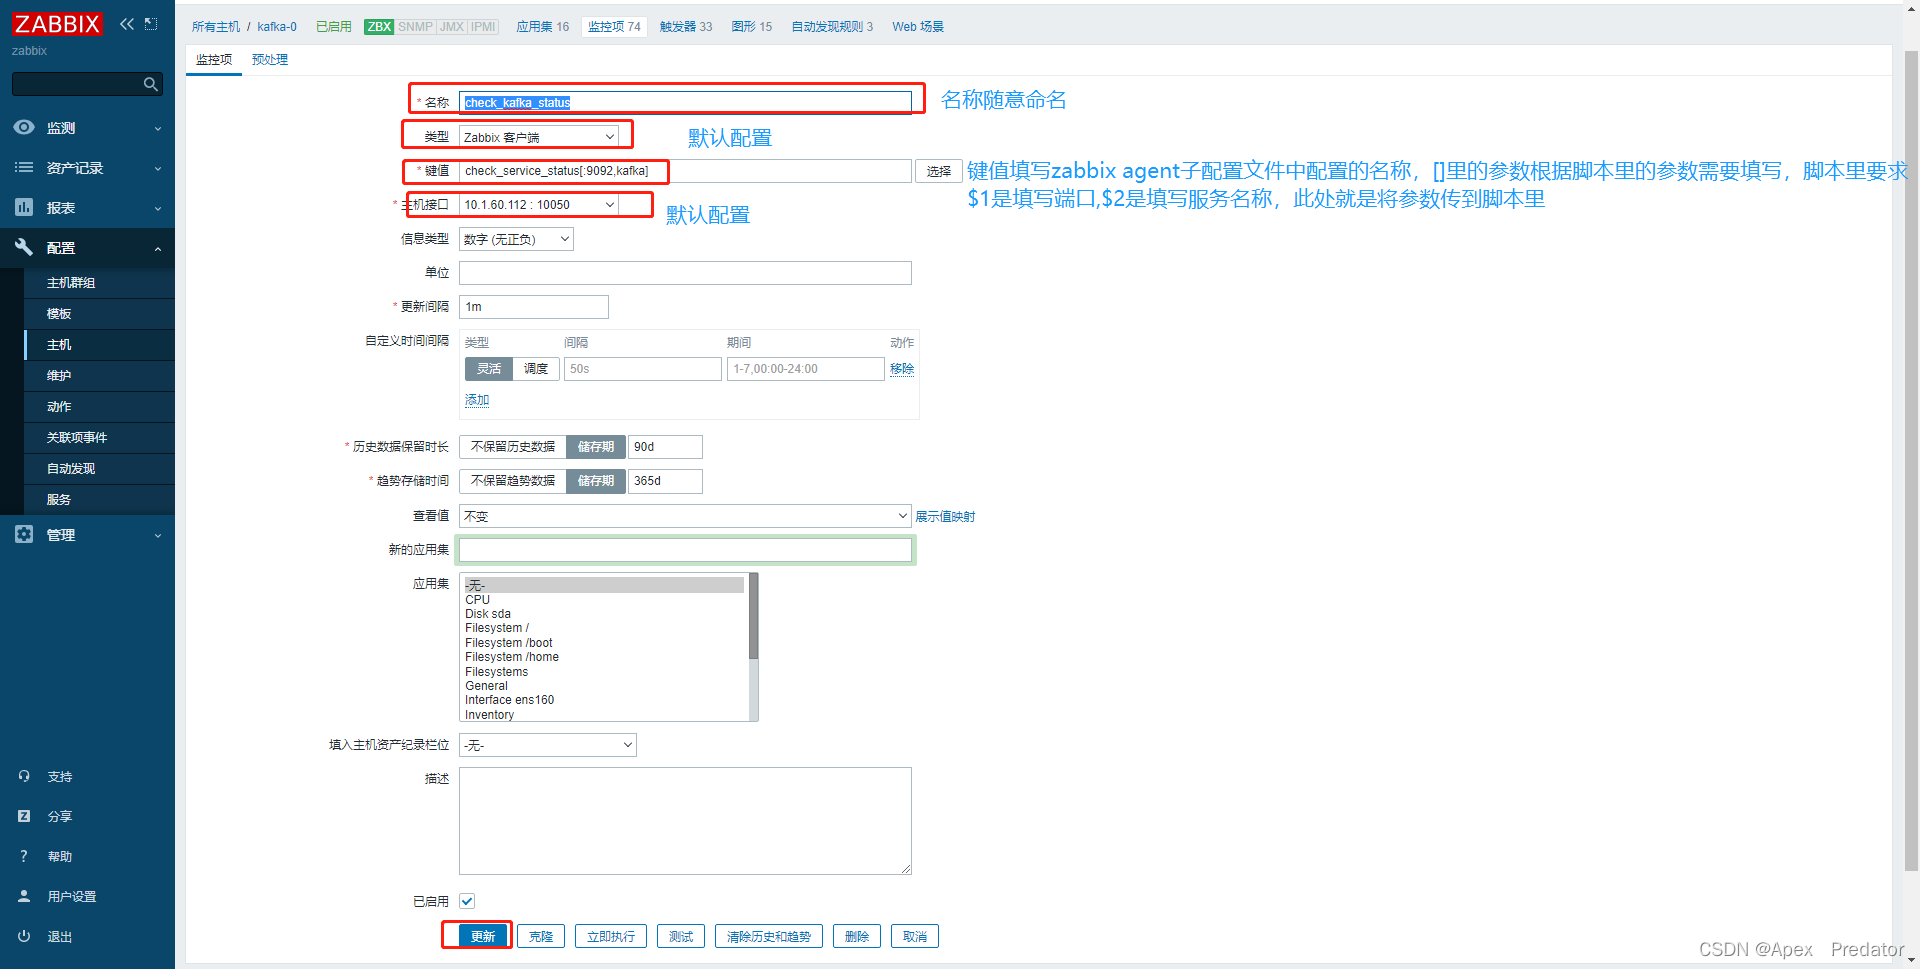Click the Zabbix logo

point(57,24)
